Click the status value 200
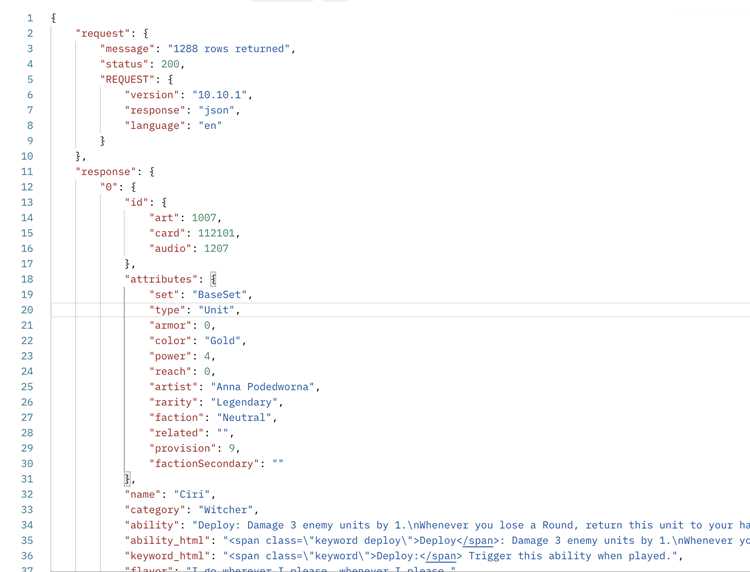750x572 pixels. click(x=170, y=64)
